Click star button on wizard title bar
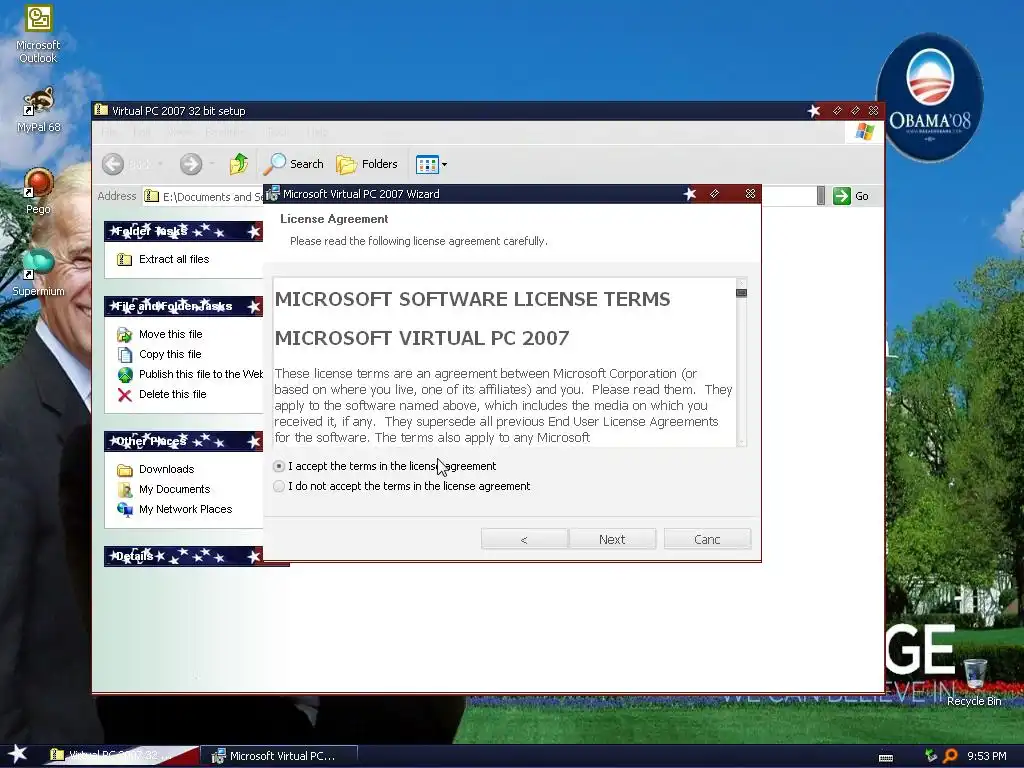Viewport: 1024px width, 768px height. [690, 194]
